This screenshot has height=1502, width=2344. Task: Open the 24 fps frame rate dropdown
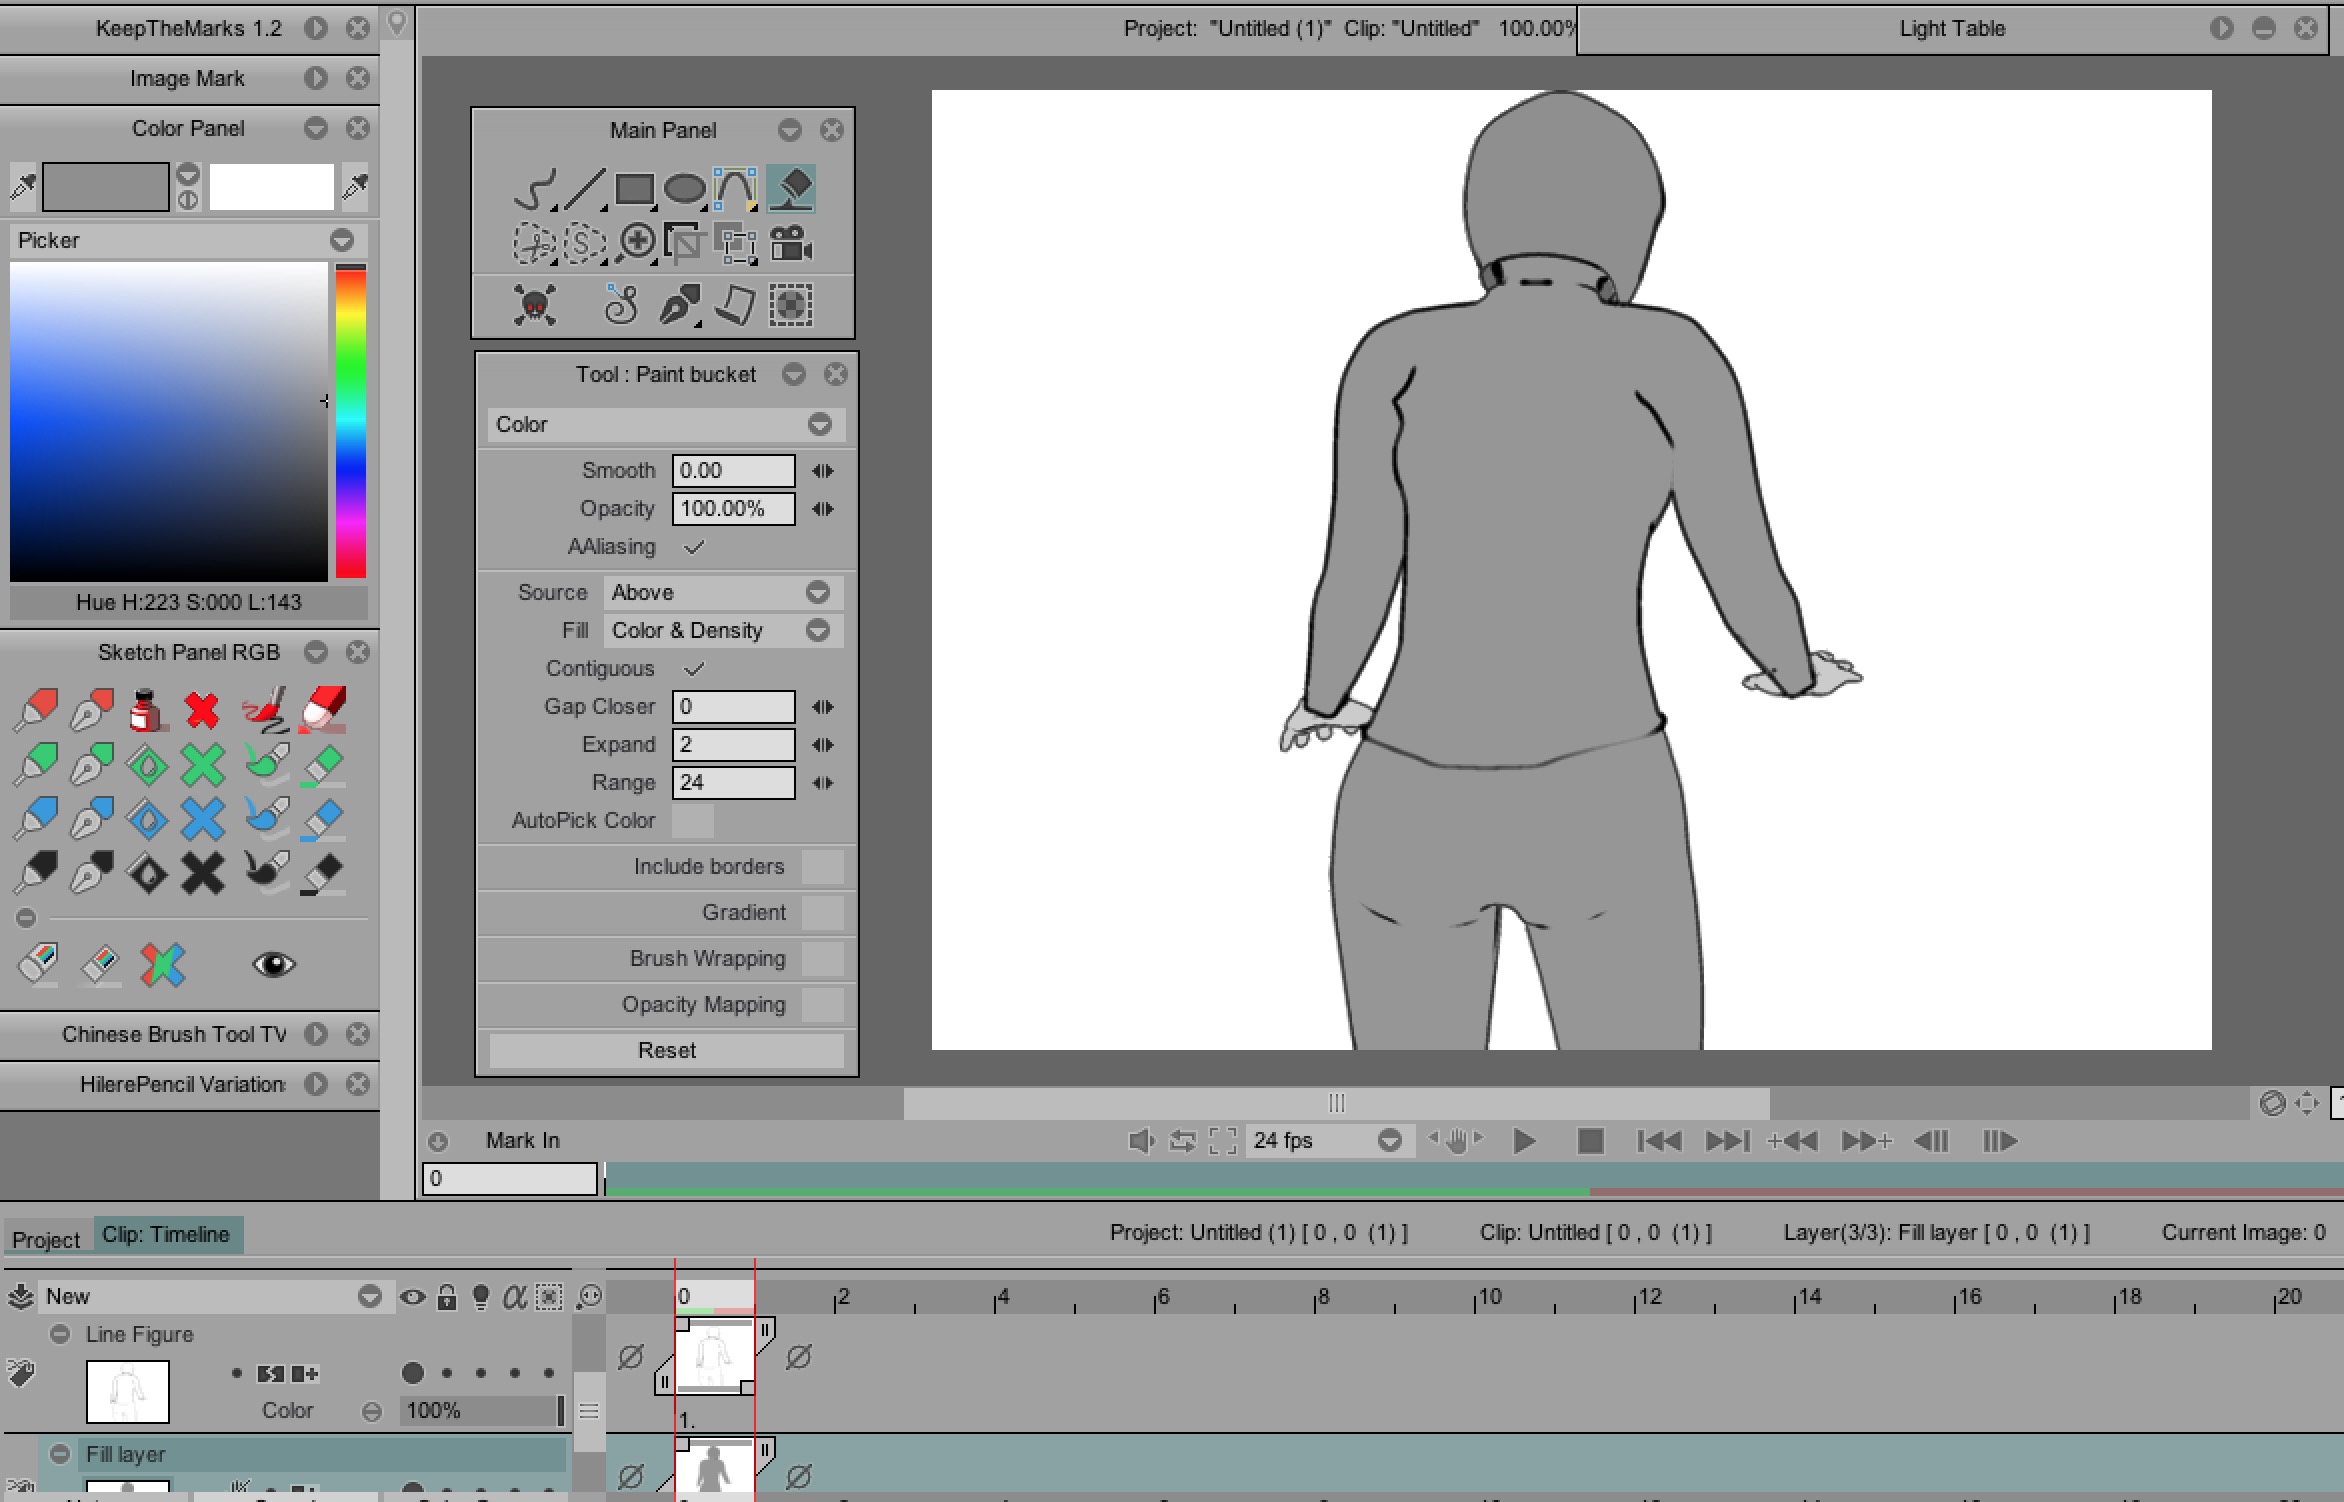click(1329, 1141)
